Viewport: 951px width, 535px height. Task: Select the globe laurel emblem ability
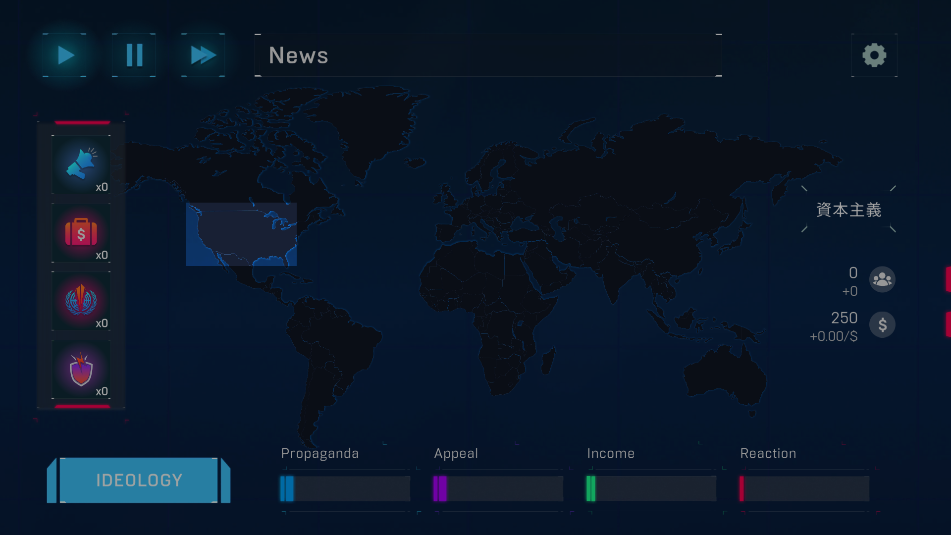(81, 301)
